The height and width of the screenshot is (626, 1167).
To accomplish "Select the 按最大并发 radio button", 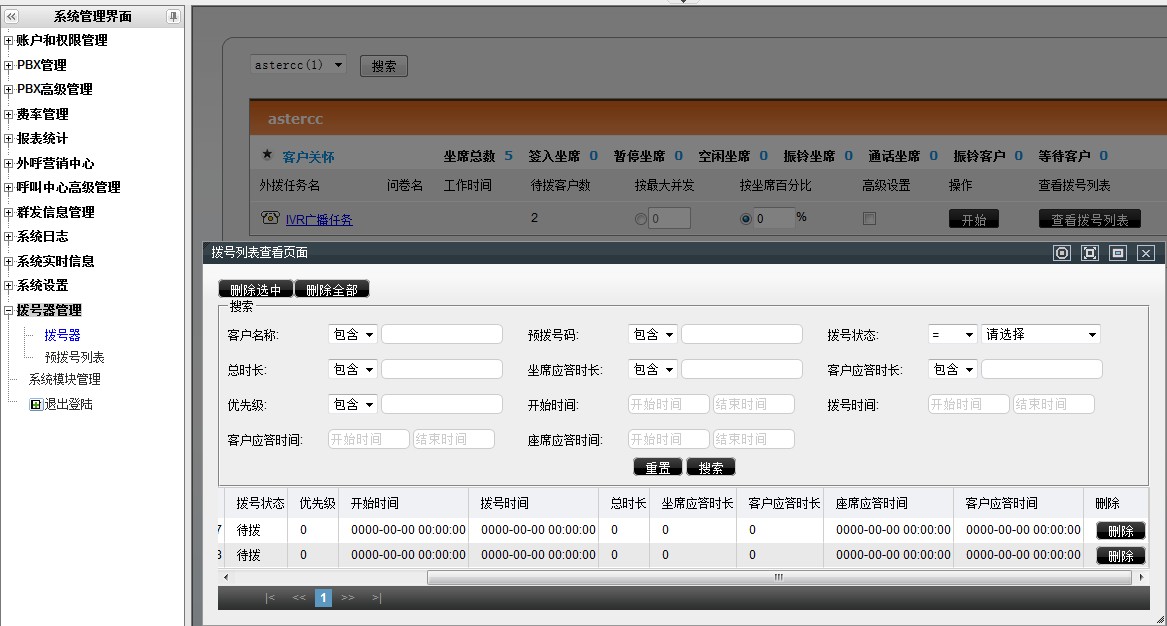I will coord(640,219).
